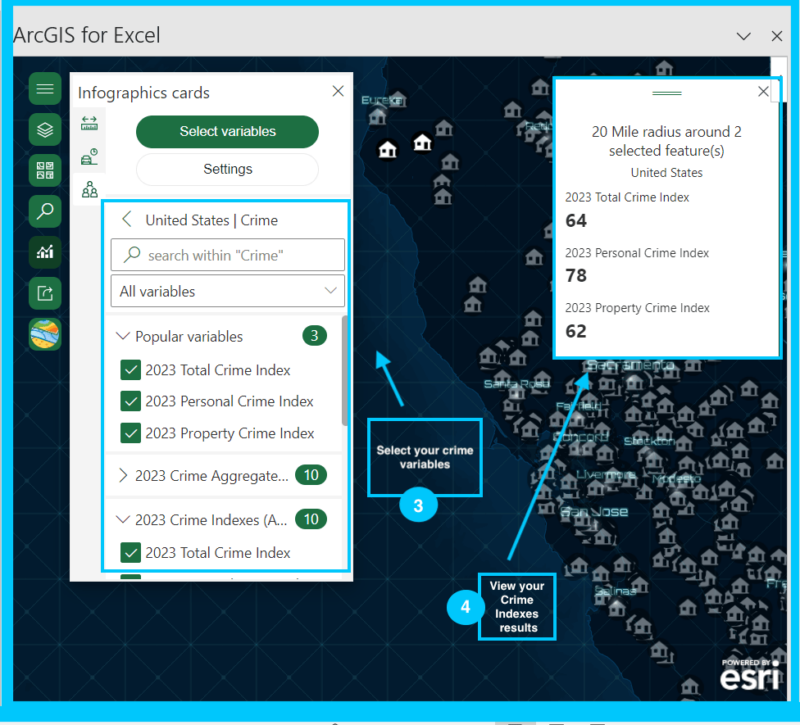Image resolution: width=800 pixels, height=725 pixels.
Task: Select the analysis chart icon
Action: (45, 252)
